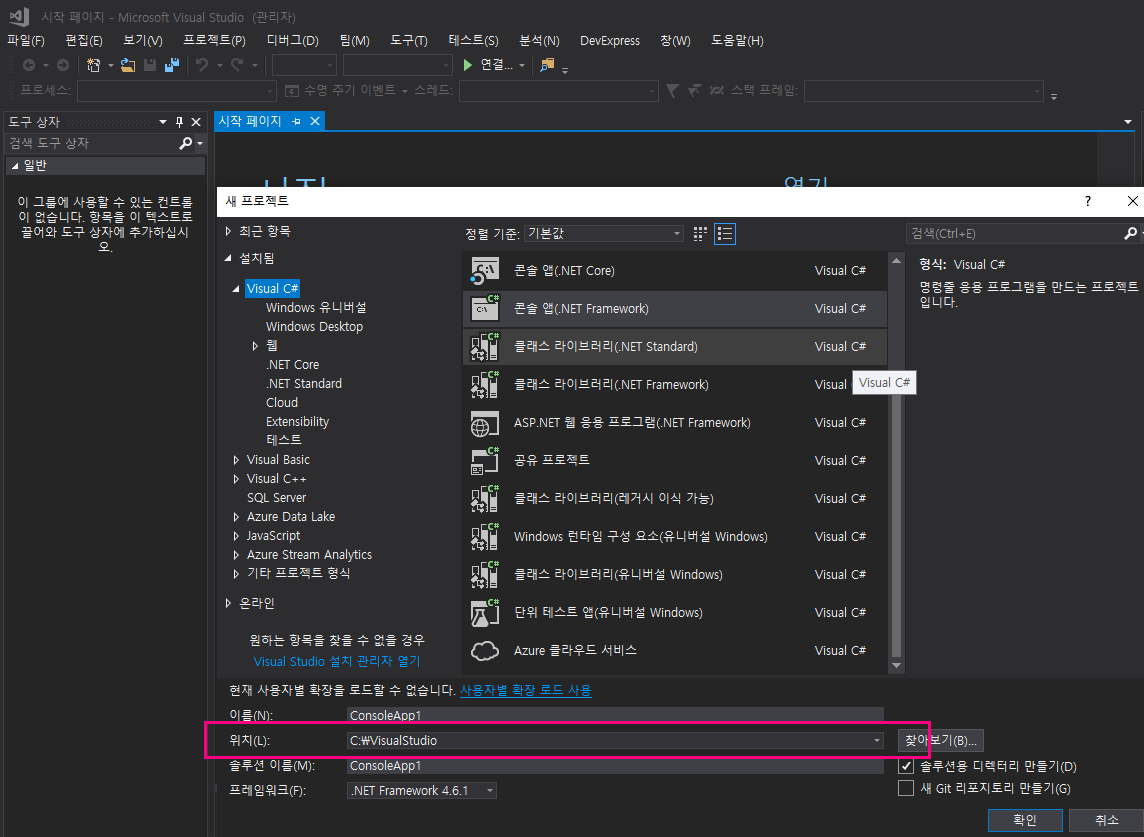Image resolution: width=1144 pixels, height=837 pixels.
Task: Expand the 웹 tree node
Action: (255, 346)
